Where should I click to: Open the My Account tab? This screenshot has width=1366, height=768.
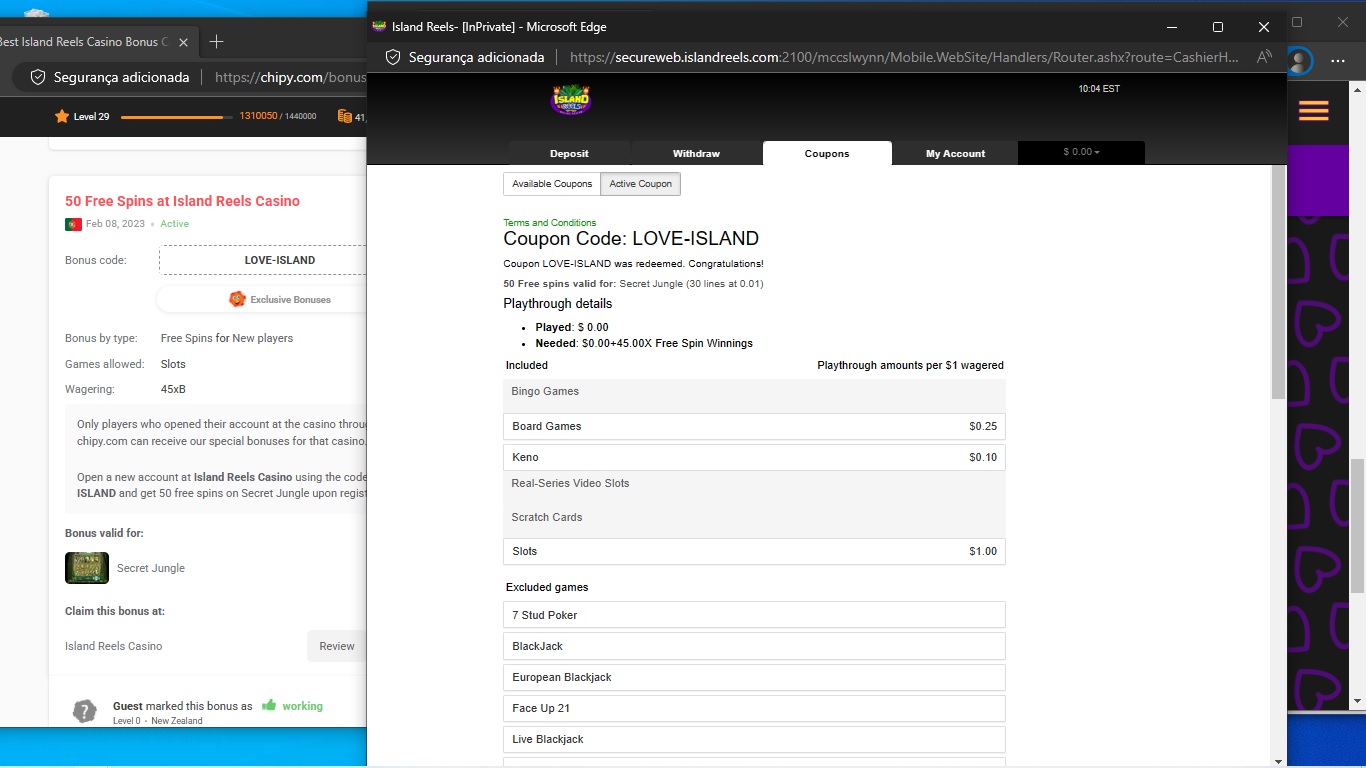[955, 154]
